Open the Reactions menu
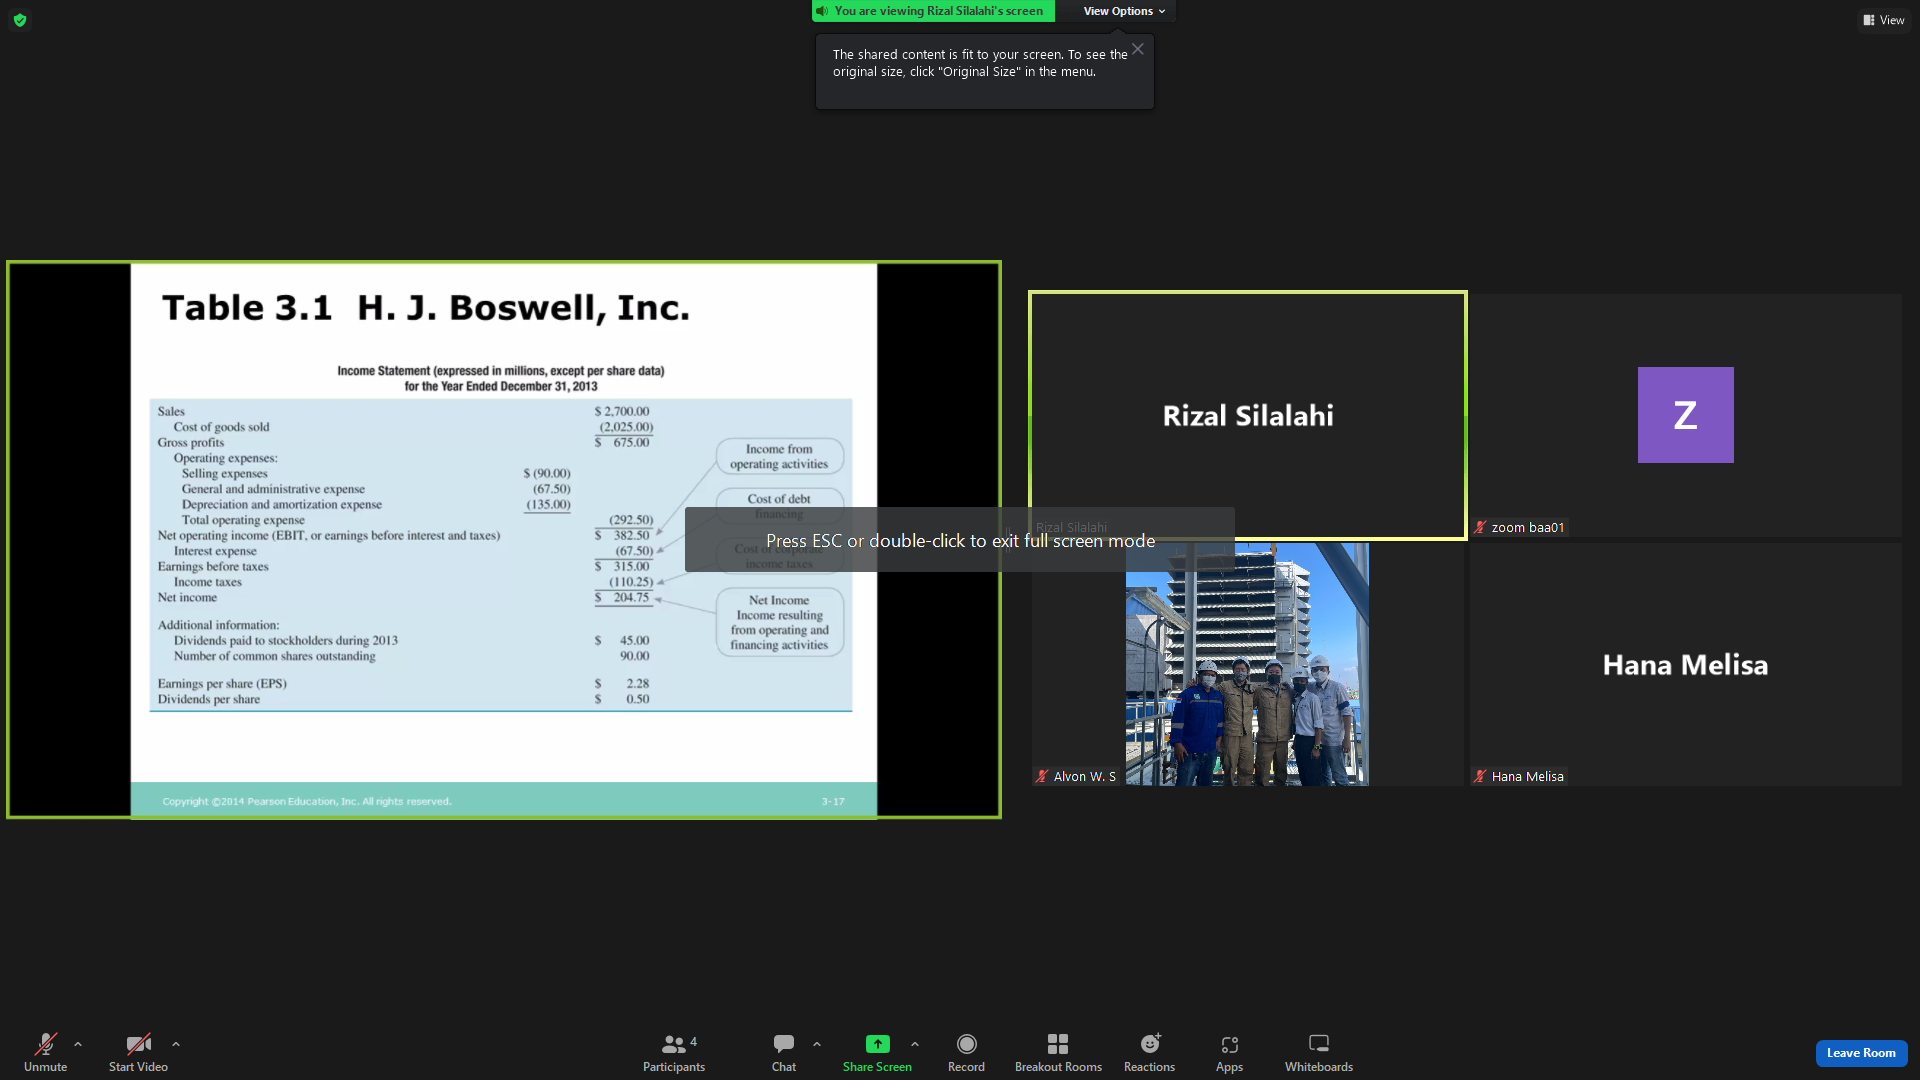This screenshot has width=1920, height=1080. click(x=1149, y=1052)
